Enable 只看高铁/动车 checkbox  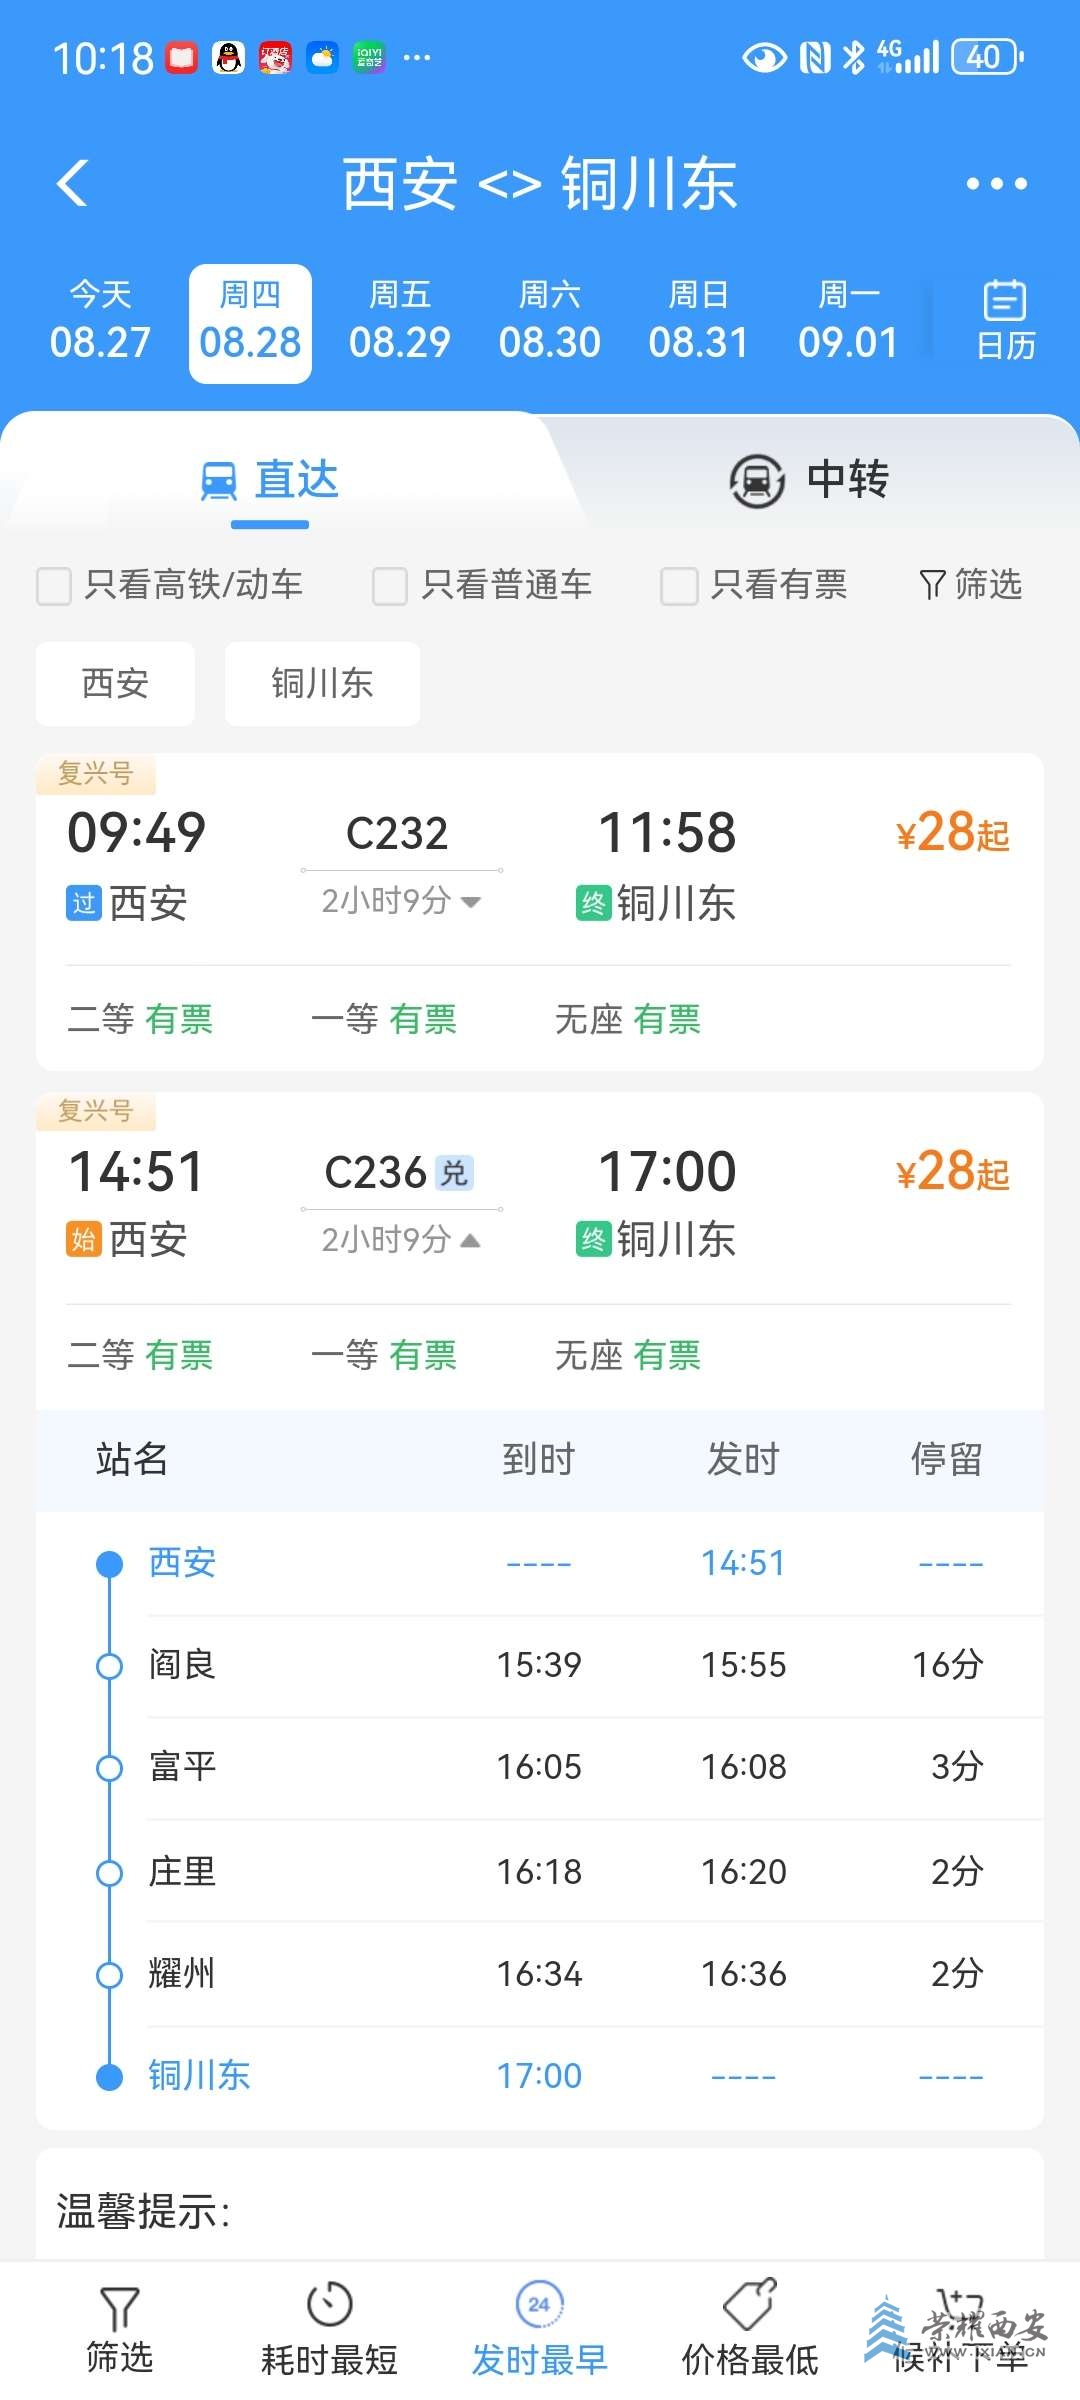click(x=54, y=586)
